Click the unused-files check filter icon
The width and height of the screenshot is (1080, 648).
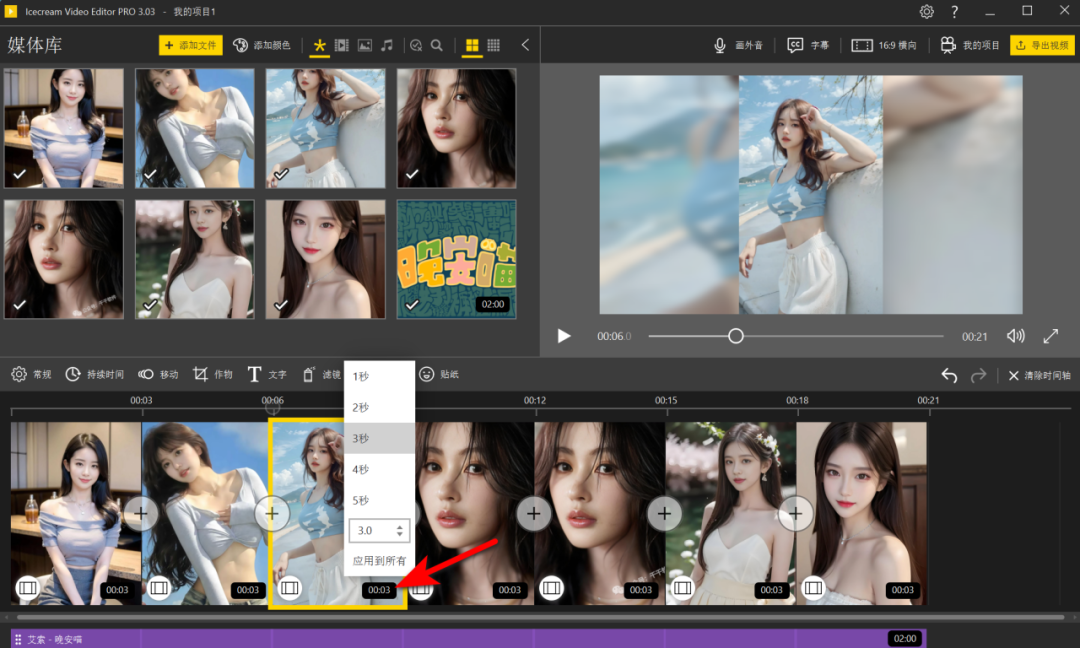(415, 45)
